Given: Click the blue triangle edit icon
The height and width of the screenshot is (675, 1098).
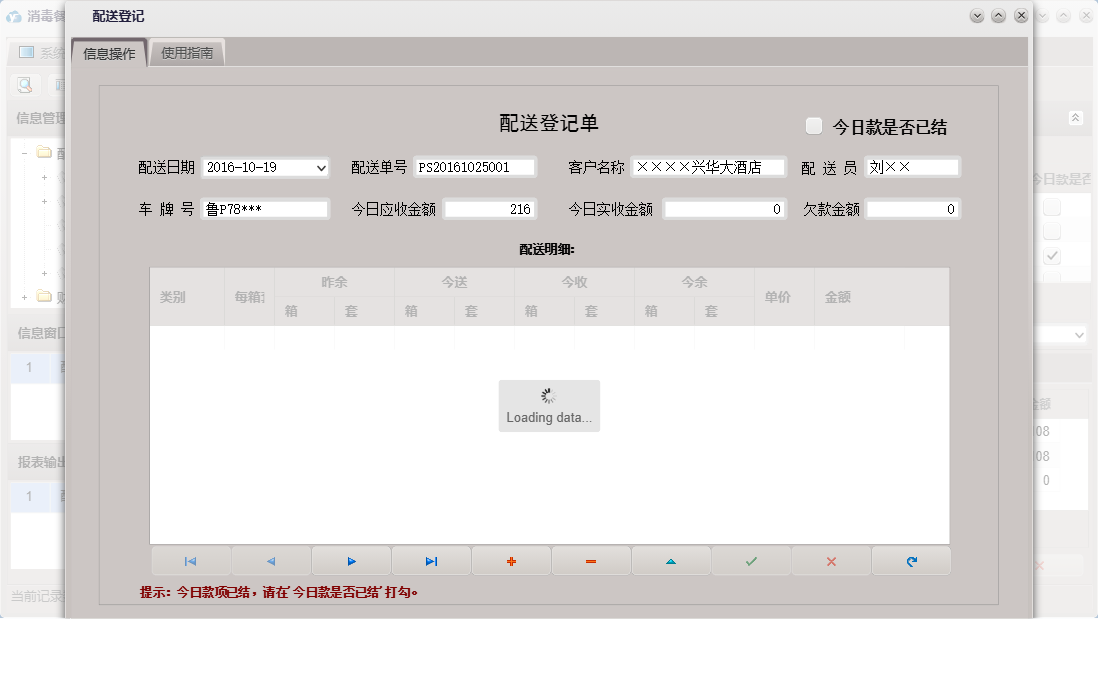Looking at the screenshot, I should (671, 560).
